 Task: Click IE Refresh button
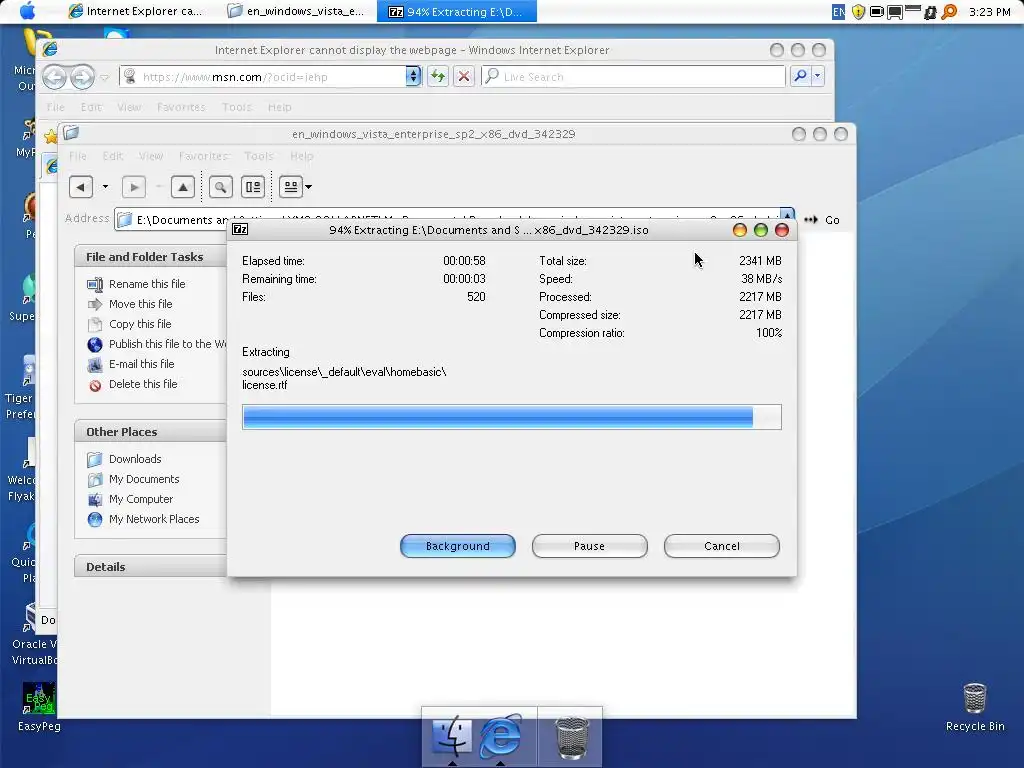[x=438, y=77]
